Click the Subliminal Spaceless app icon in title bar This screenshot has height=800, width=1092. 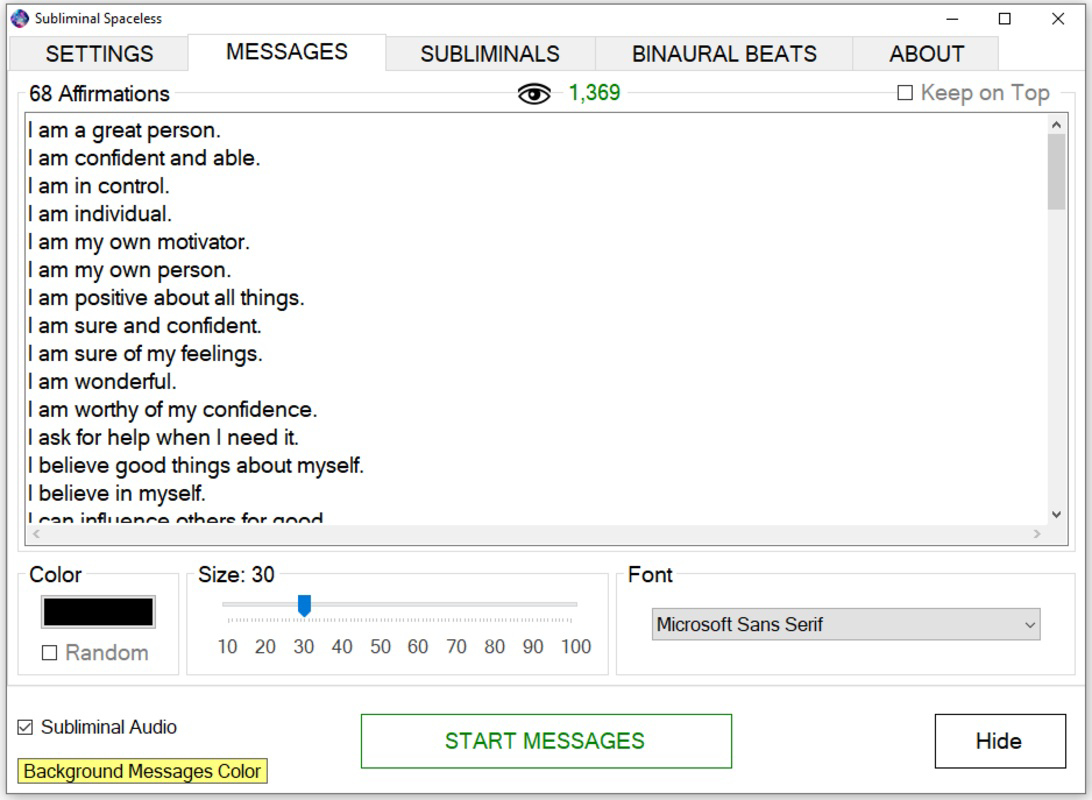18,17
